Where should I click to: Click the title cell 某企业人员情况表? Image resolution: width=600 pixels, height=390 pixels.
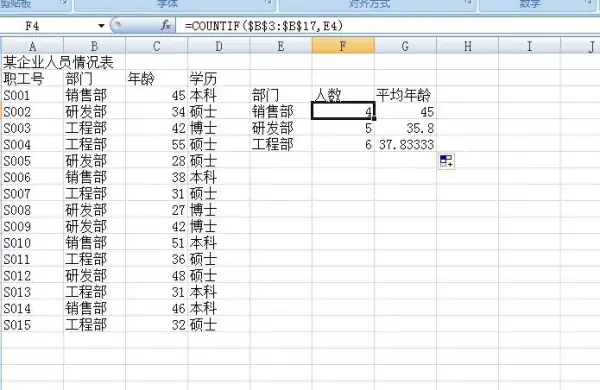[x=58, y=62]
